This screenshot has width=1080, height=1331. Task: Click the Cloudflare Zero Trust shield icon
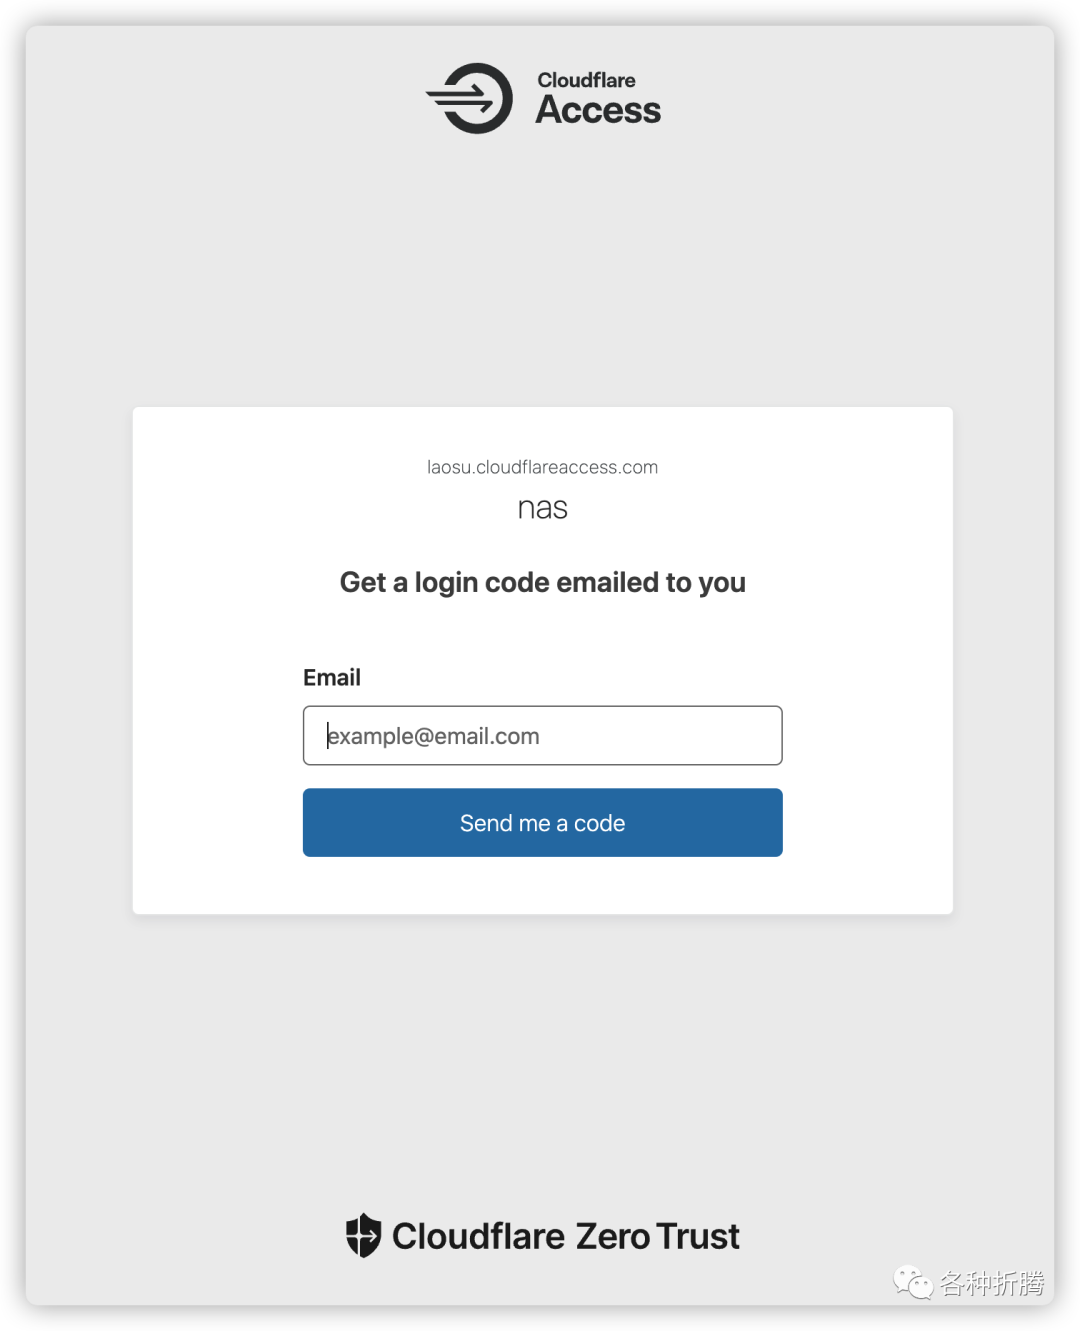click(364, 1236)
